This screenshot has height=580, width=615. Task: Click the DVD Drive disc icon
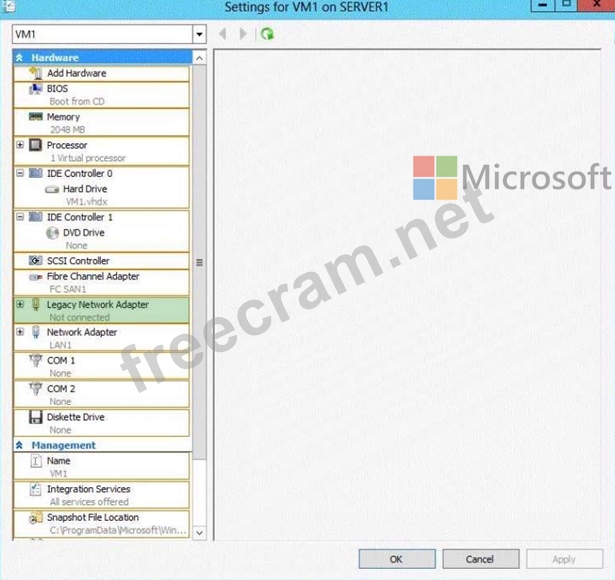pos(52,233)
